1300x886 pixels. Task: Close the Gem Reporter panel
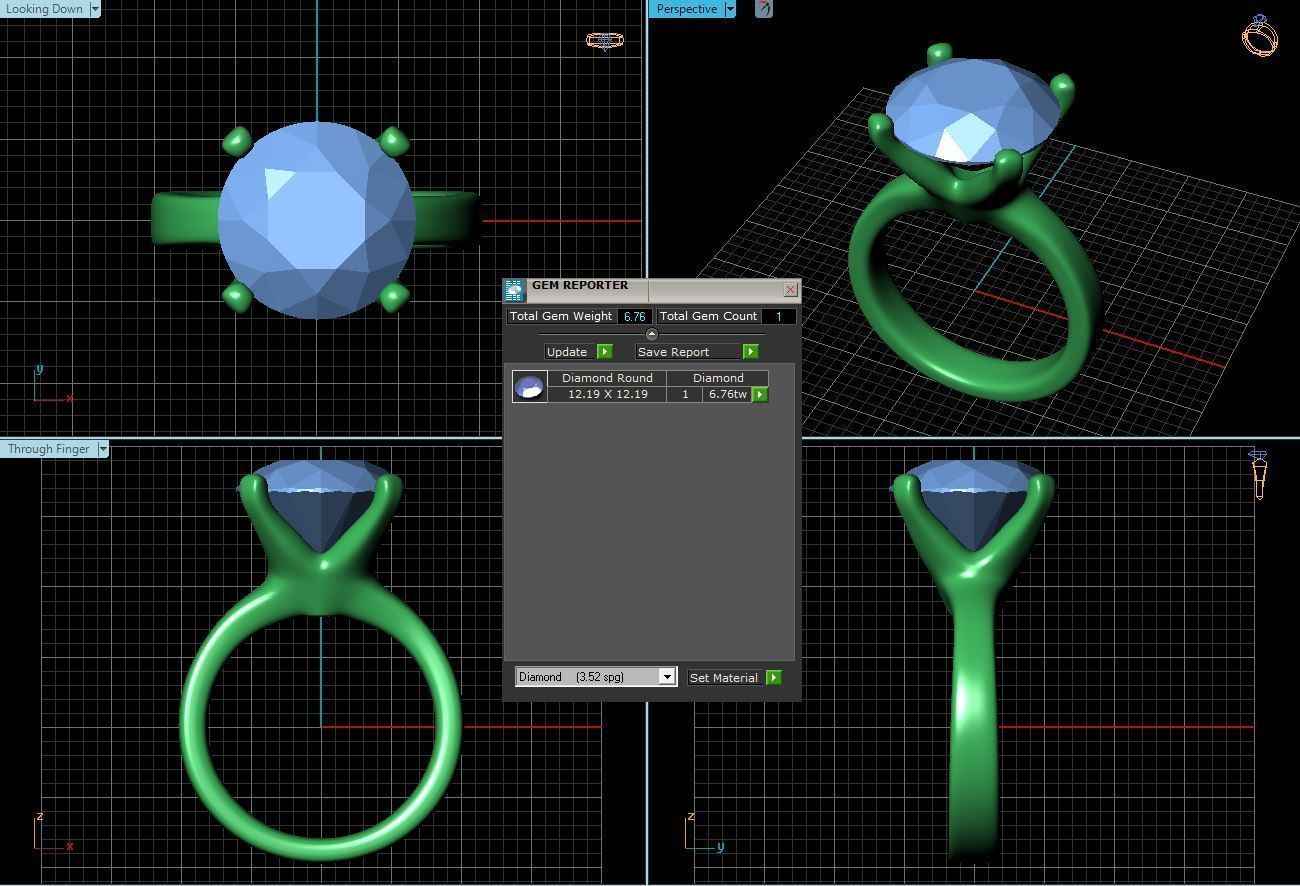(x=790, y=290)
